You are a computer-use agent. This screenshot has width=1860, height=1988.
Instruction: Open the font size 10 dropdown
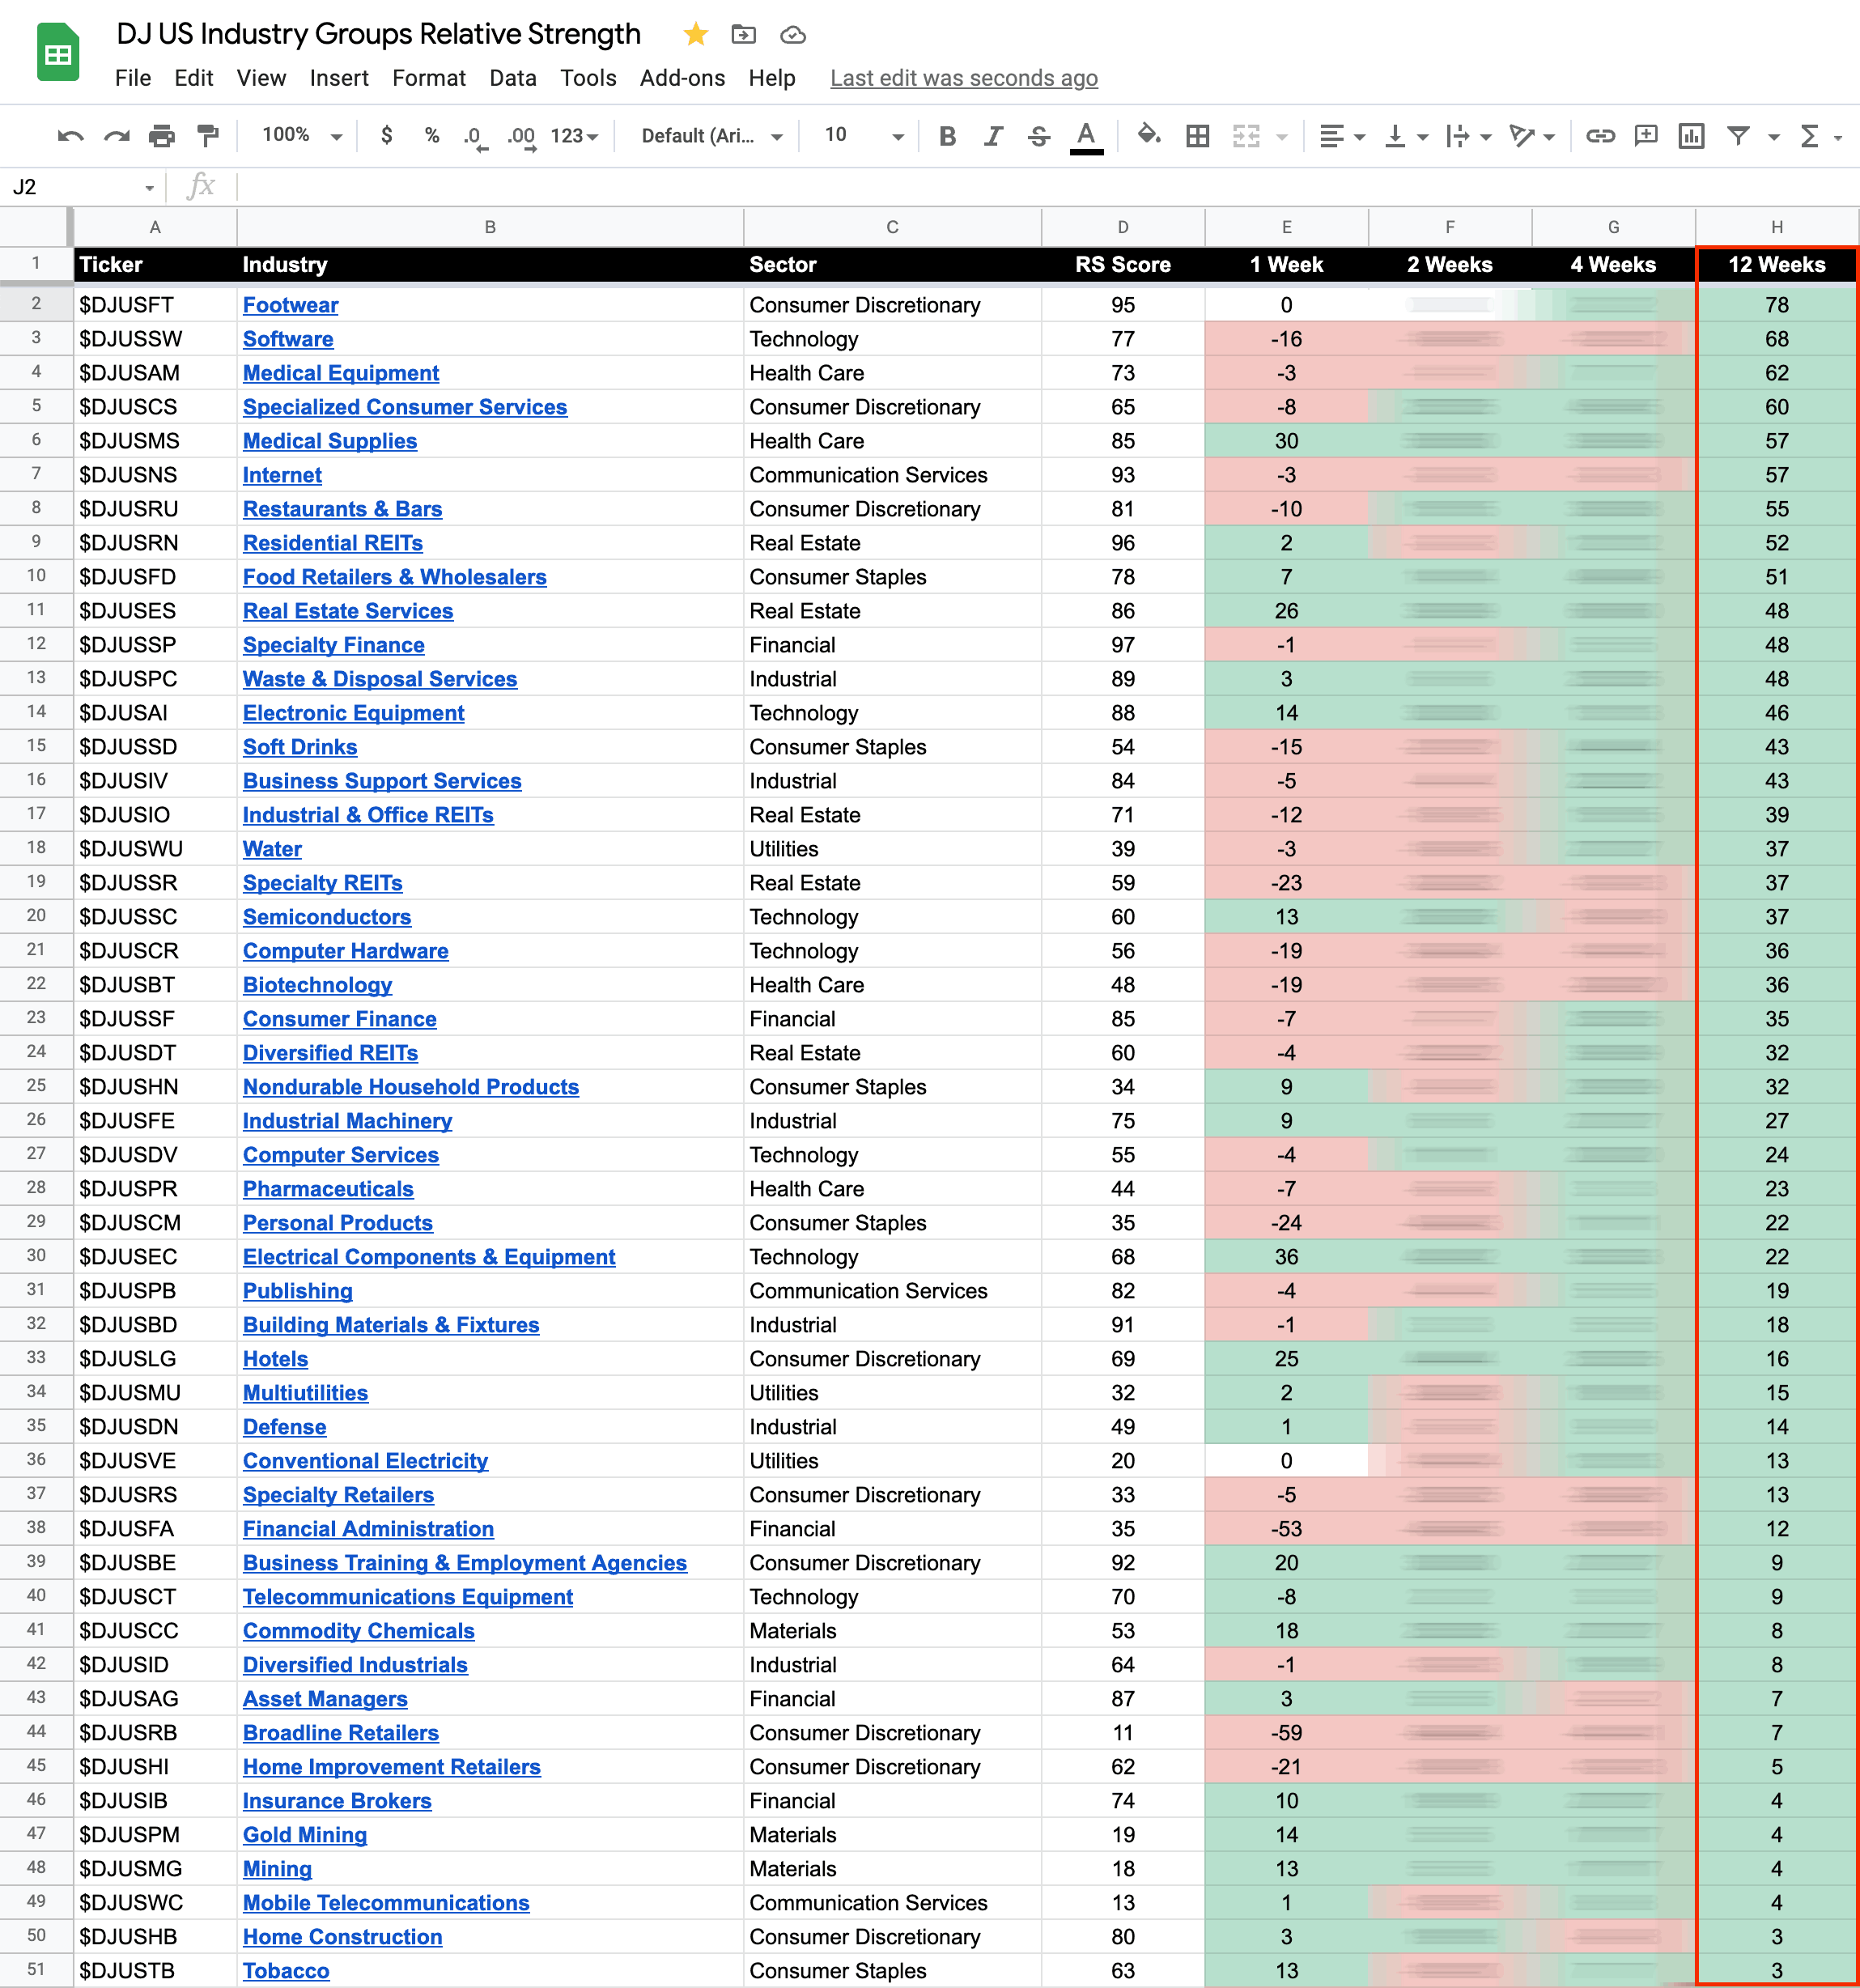coord(864,135)
